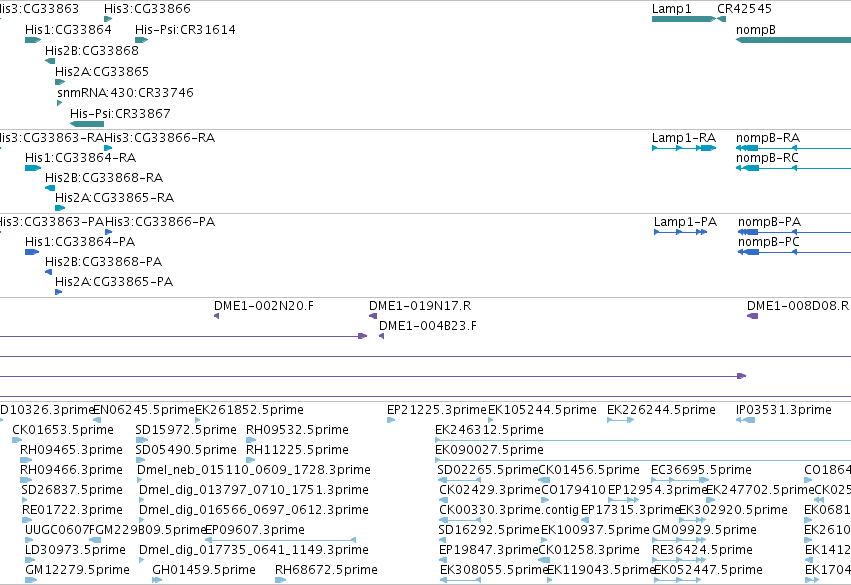Screen dimensions: 851x585
Task: Click His1:CG33864-PA protein arrow
Action: pos(32,252)
